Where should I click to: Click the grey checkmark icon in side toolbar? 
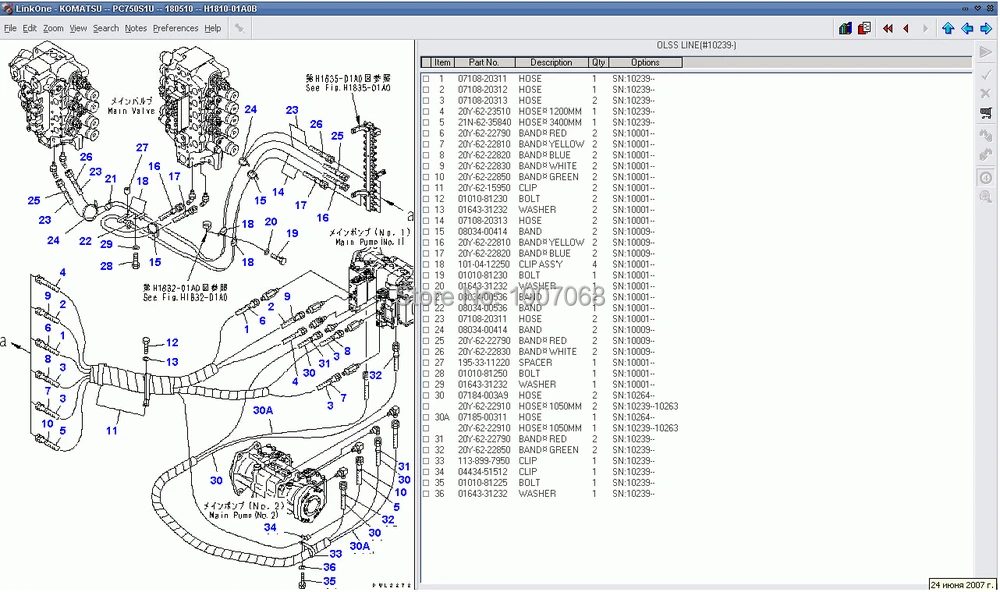986,75
